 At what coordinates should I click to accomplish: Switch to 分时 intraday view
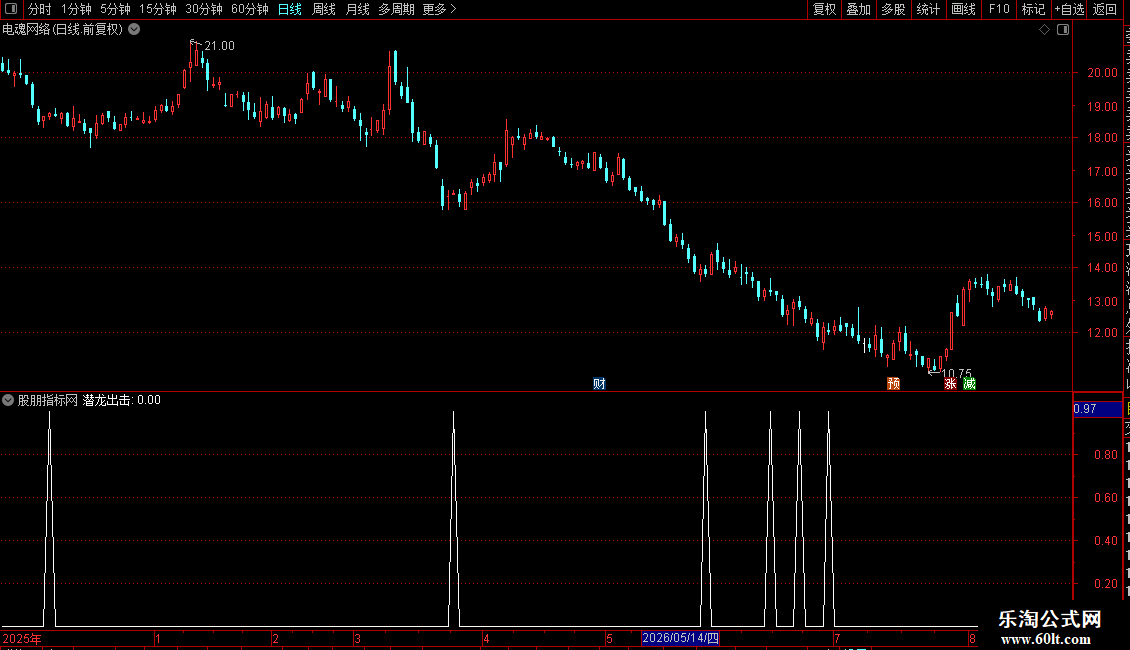point(40,9)
